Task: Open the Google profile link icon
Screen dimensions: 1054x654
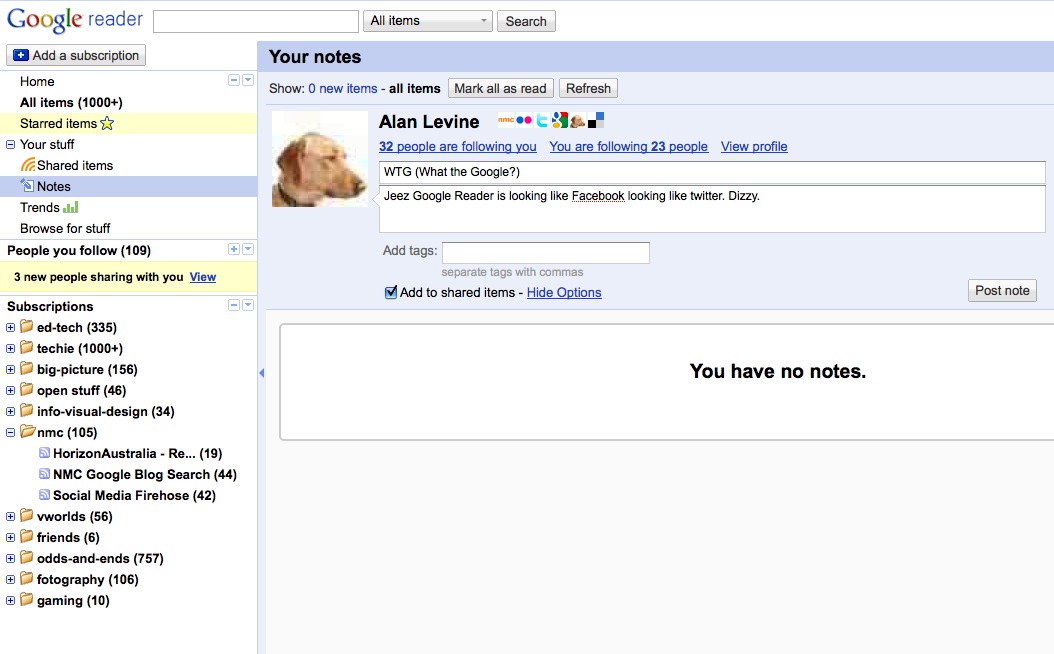Action: click(x=559, y=120)
